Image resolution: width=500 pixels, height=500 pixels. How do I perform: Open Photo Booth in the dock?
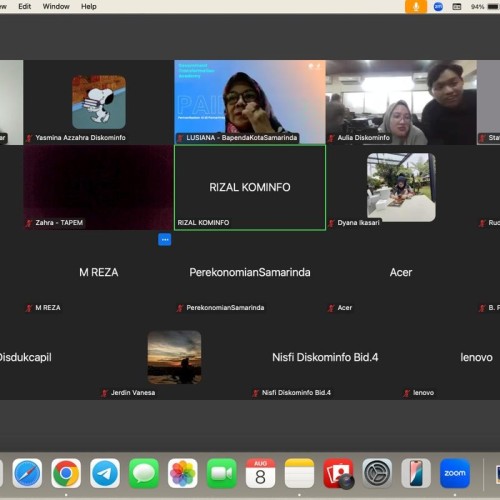[338, 473]
